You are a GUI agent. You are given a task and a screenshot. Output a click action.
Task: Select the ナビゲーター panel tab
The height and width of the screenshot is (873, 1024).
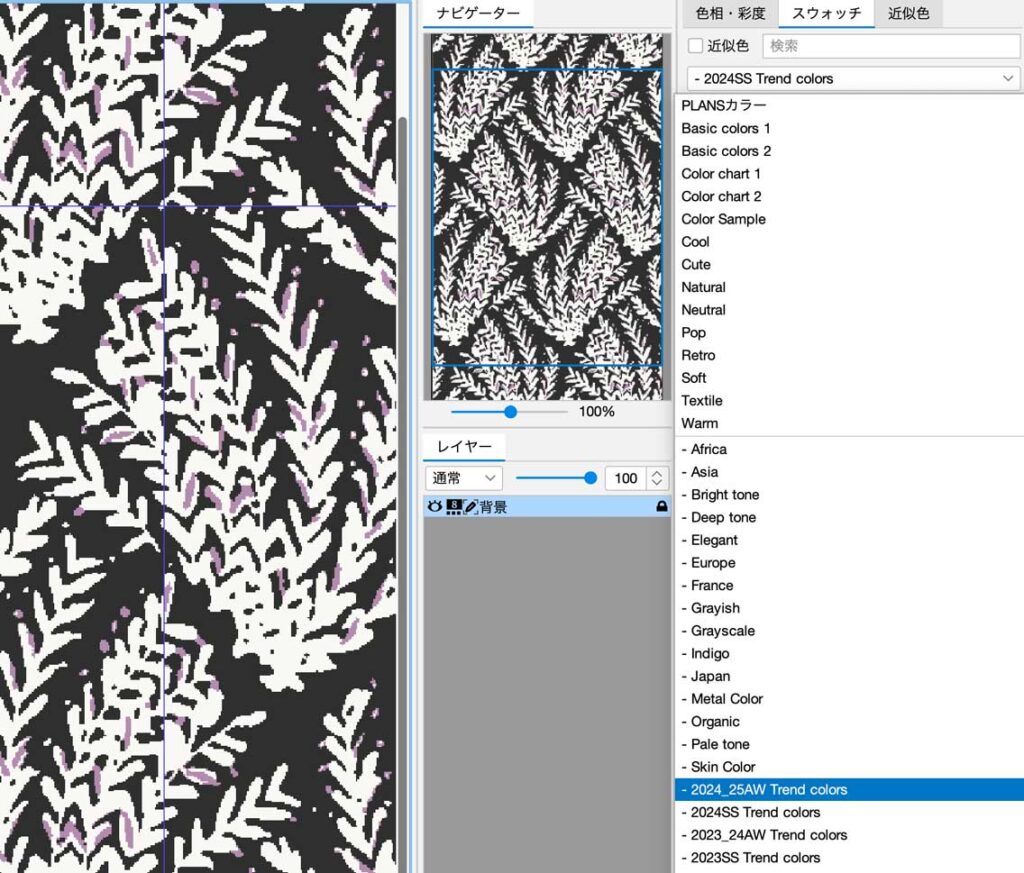click(x=478, y=13)
